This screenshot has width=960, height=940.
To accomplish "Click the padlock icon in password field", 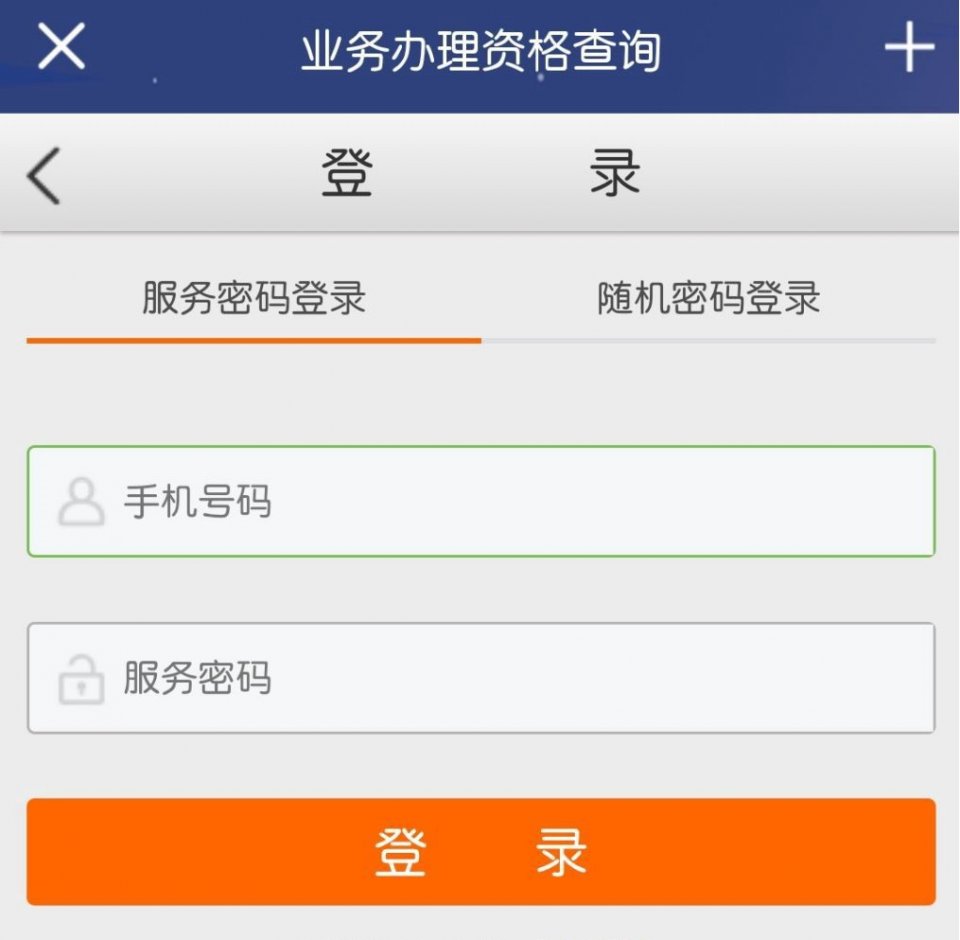I will pos(82,678).
